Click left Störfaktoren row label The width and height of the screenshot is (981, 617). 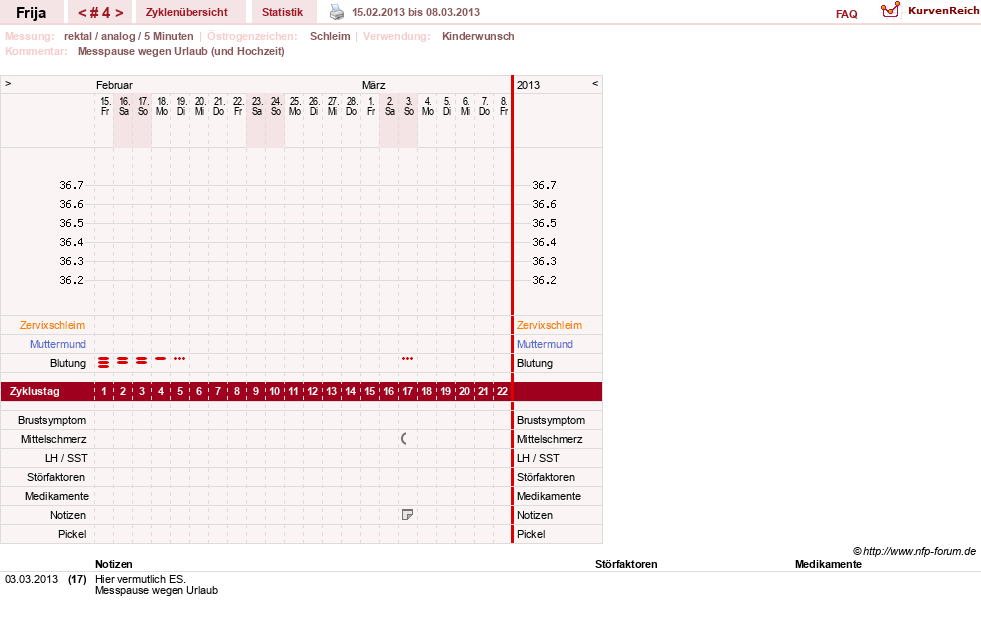56,477
